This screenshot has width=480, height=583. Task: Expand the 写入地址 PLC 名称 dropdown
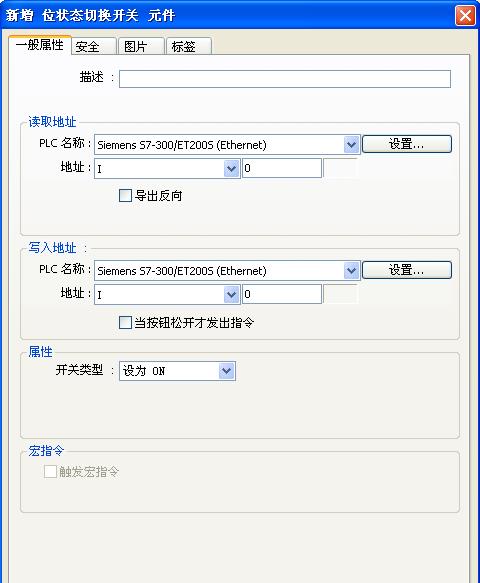(227, 271)
